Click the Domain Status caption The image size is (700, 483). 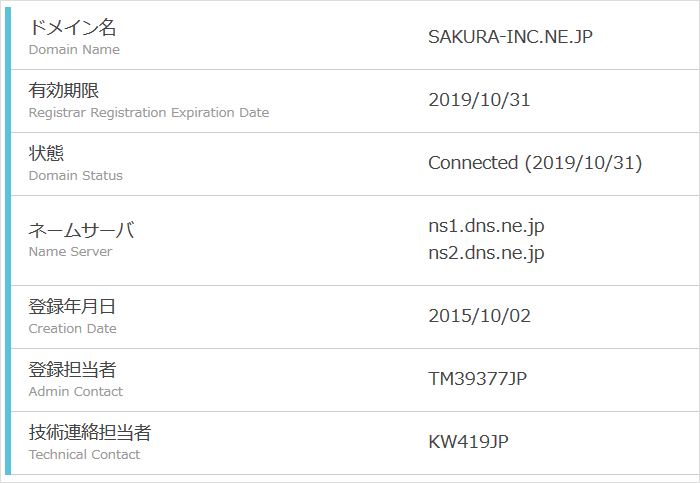pyautogui.click(x=76, y=176)
